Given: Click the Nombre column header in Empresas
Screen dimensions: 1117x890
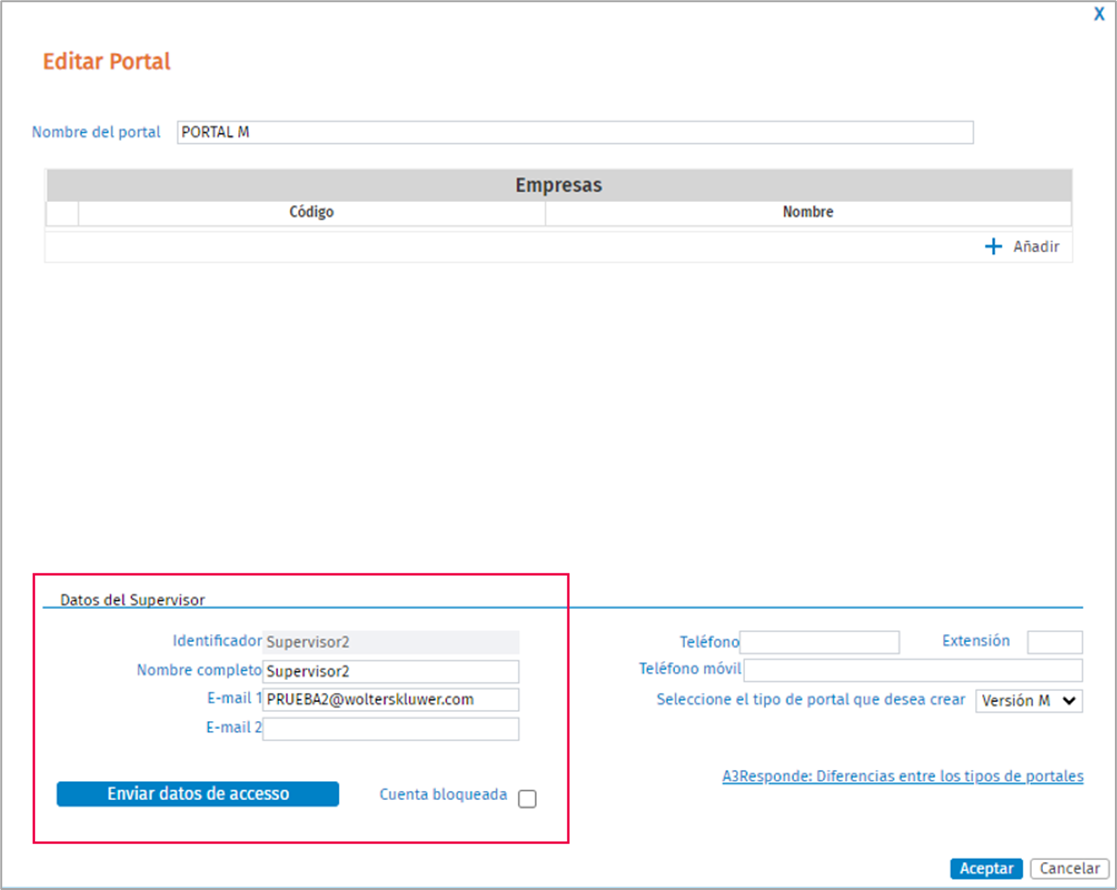Looking at the screenshot, I should tap(808, 212).
